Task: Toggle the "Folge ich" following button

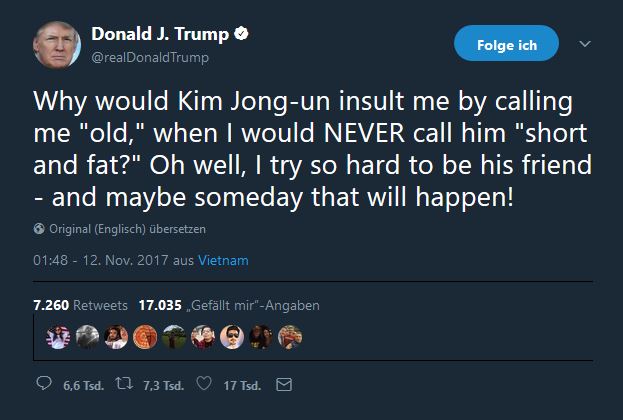Action: click(508, 45)
